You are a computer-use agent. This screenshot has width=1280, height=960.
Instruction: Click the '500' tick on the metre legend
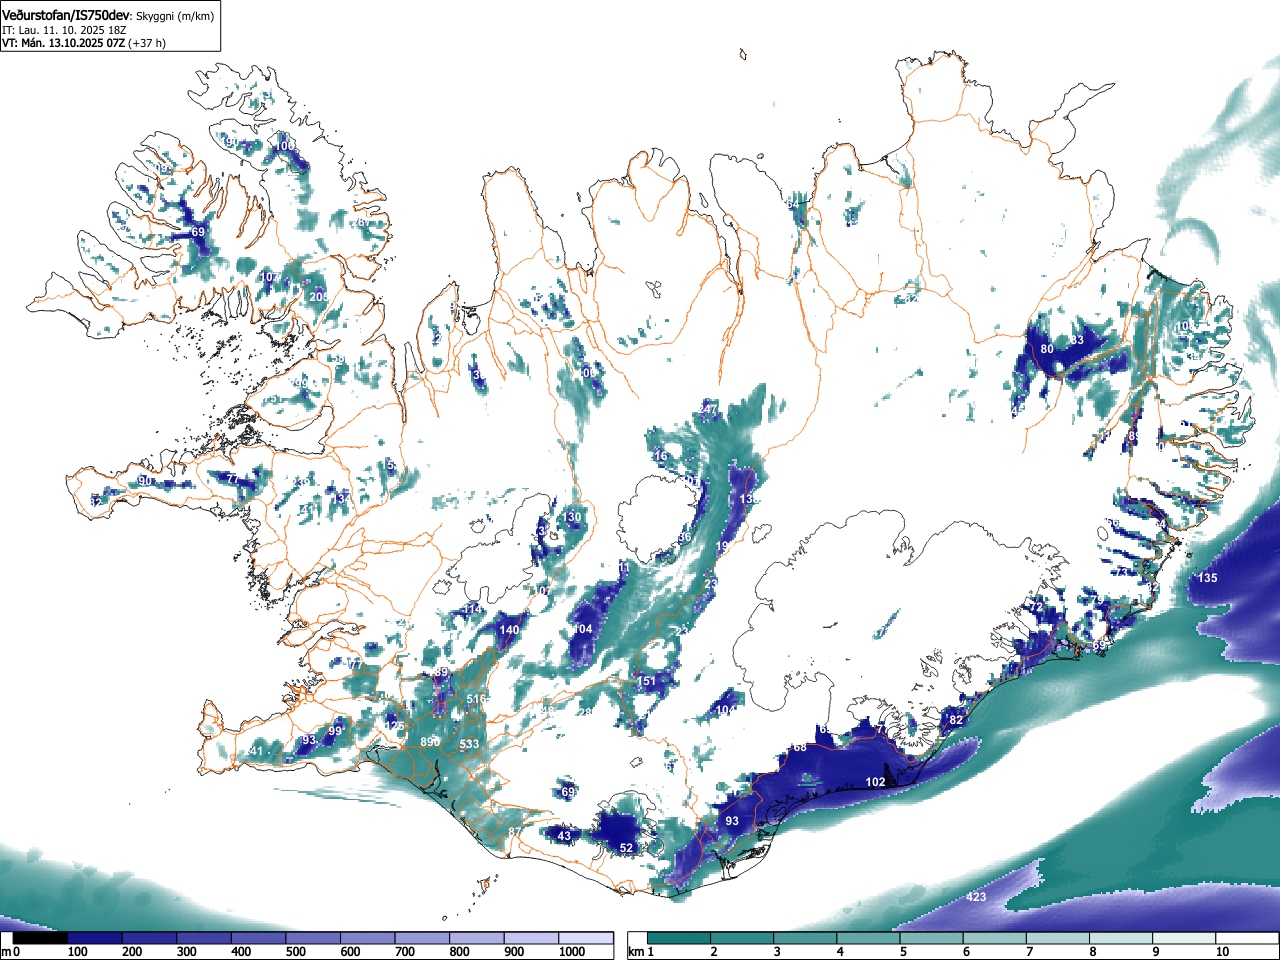click(296, 952)
